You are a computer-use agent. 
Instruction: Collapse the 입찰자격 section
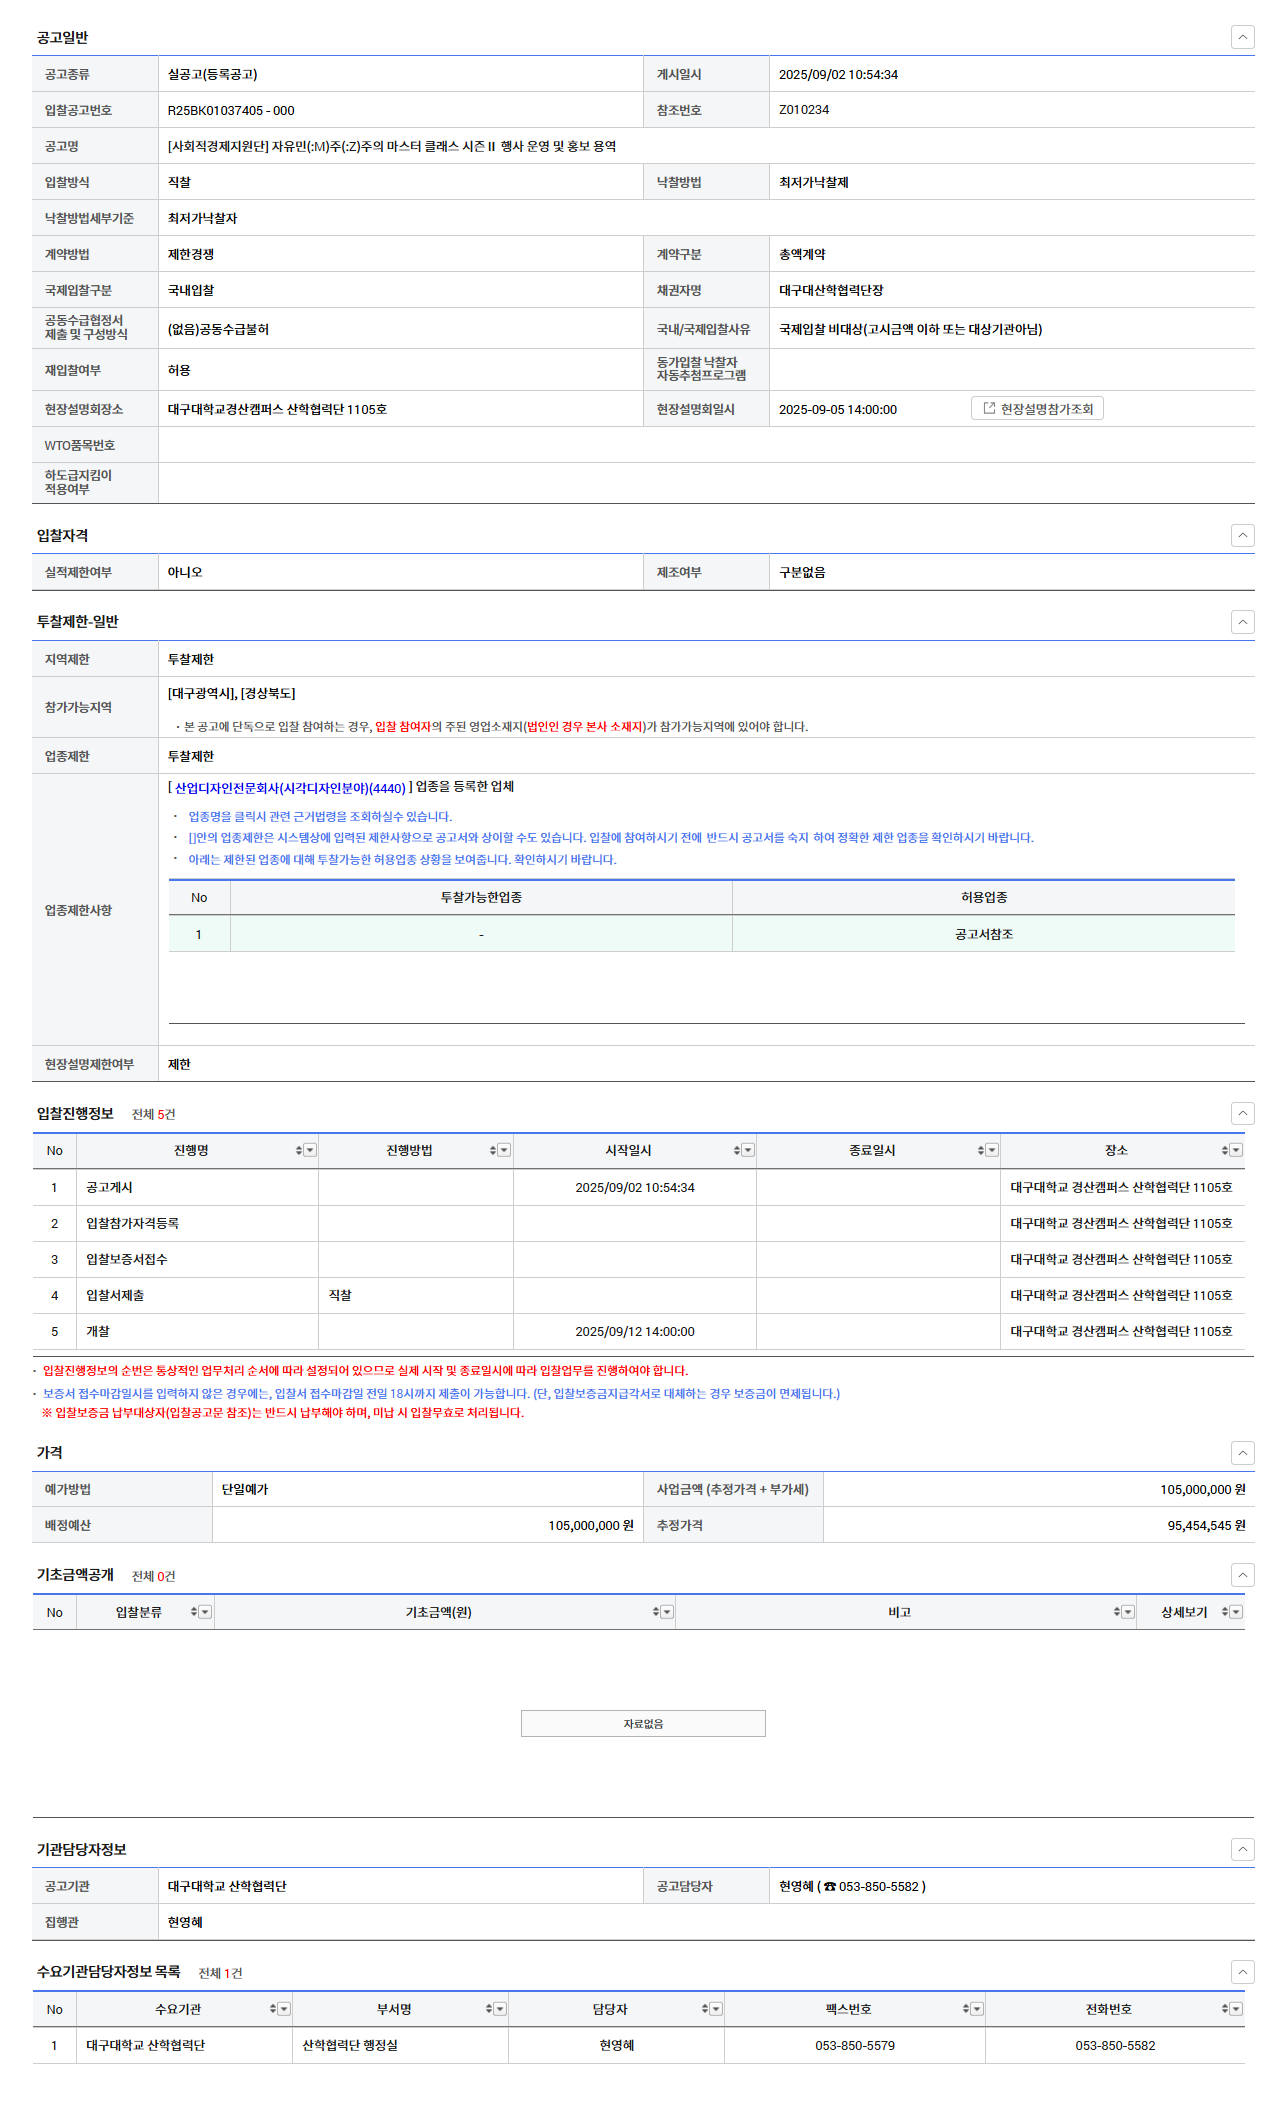(1242, 535)
